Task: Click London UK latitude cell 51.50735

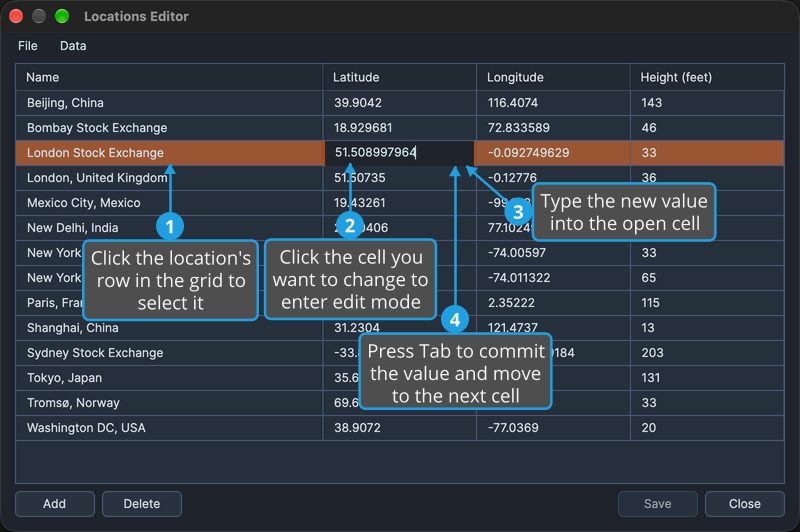Action: pos(399,178)
